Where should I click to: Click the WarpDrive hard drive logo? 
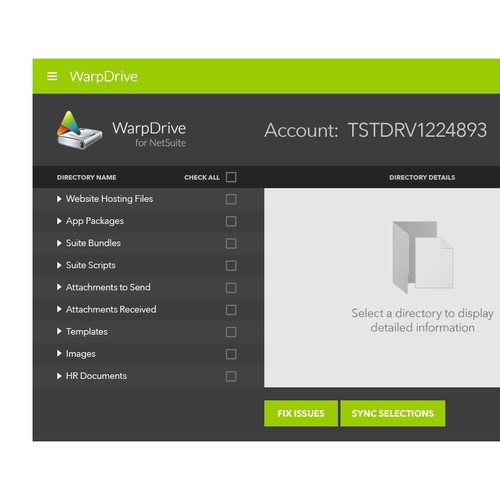[79, 130]
